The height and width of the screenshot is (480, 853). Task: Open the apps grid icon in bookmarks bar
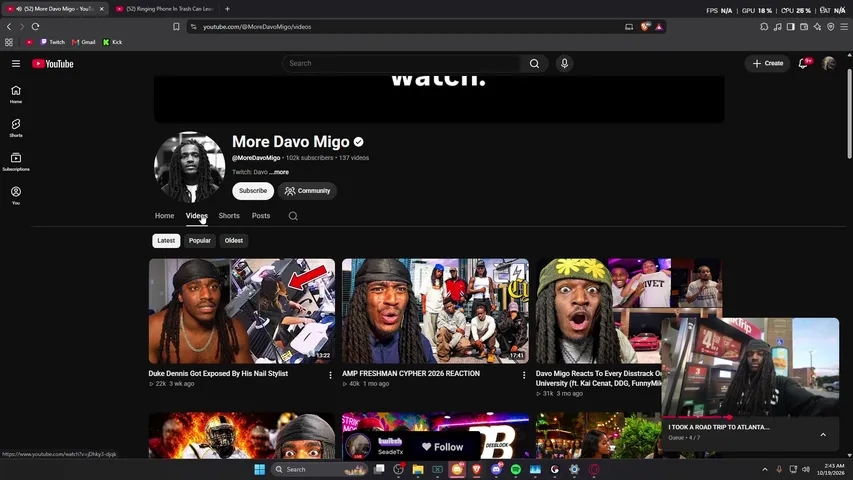click(x=9, y=42)
